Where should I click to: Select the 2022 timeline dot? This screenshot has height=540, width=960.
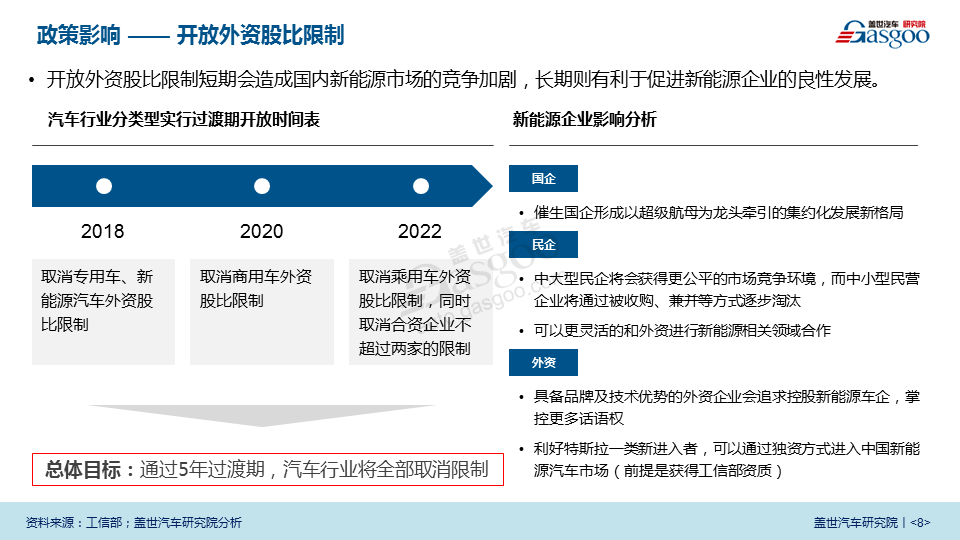[421, 186]
